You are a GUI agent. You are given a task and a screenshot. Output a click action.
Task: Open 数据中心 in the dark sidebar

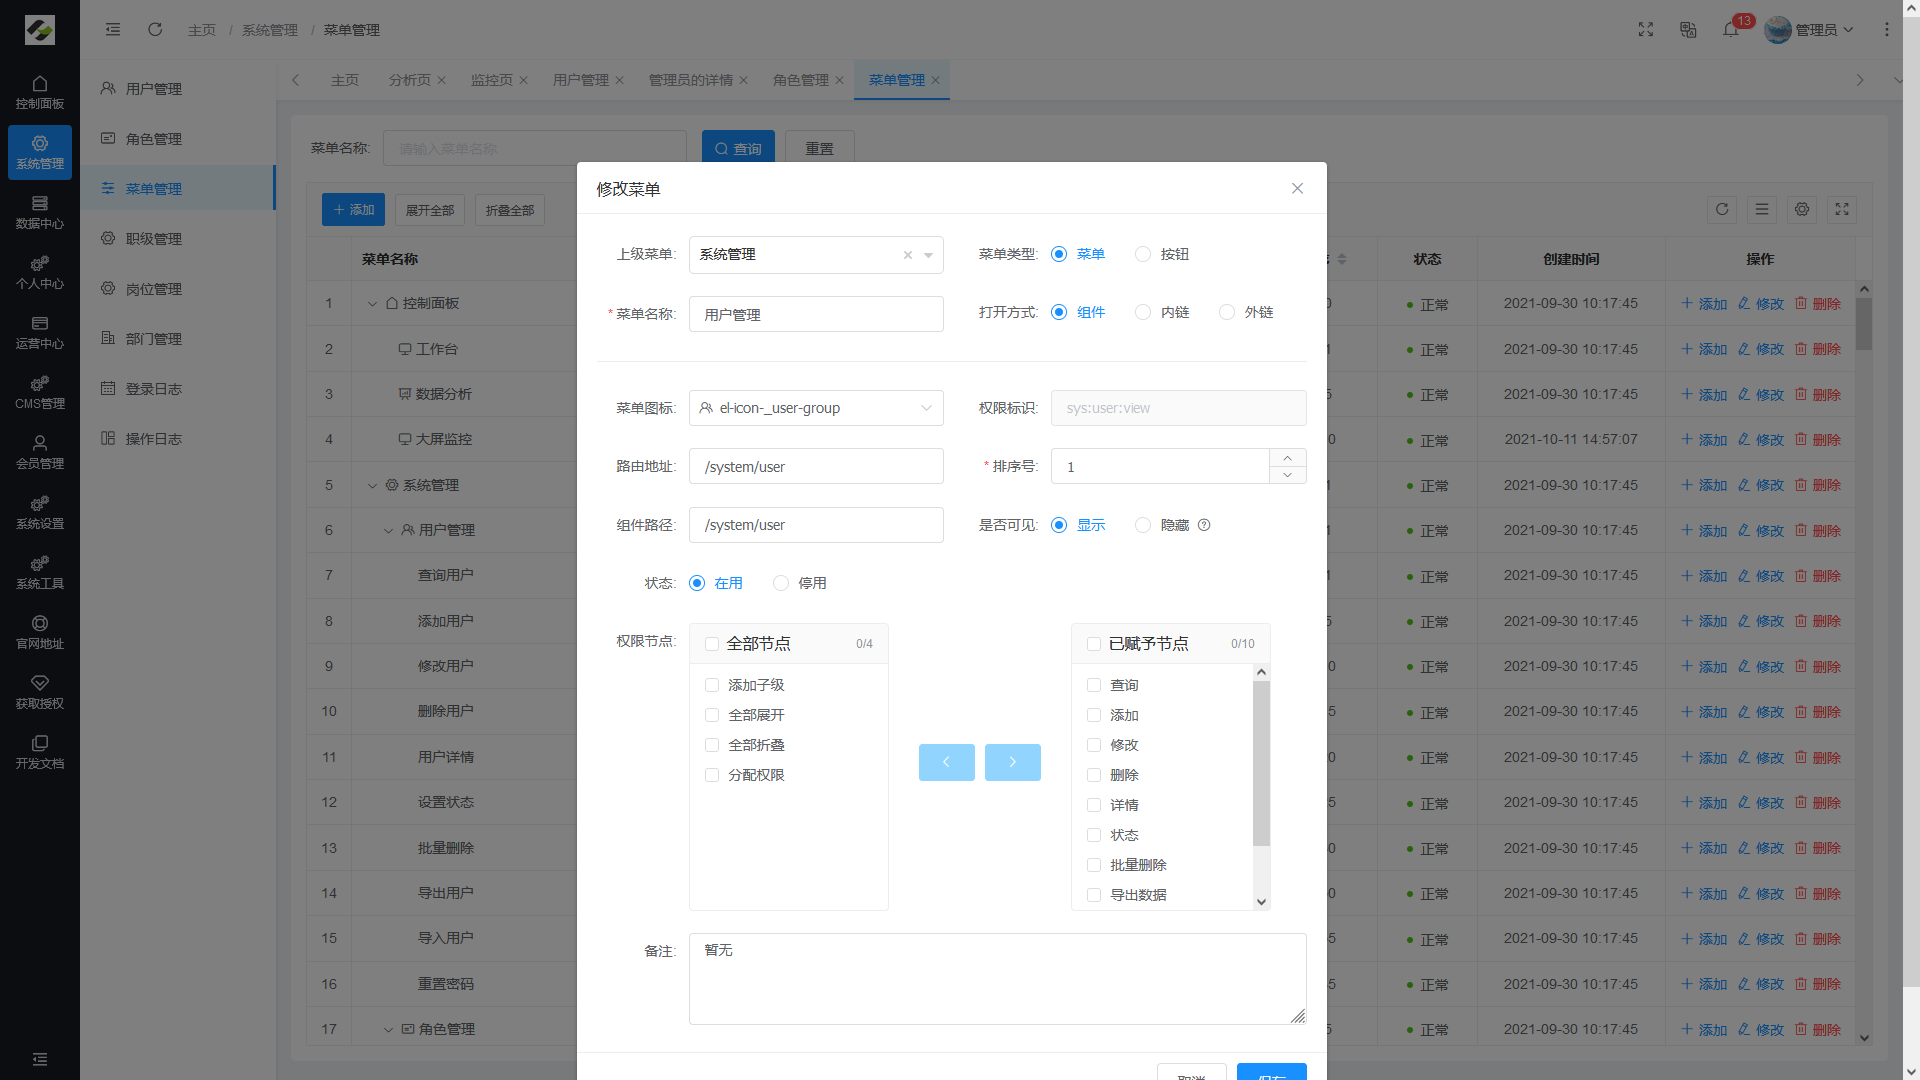tap(40, 213)
